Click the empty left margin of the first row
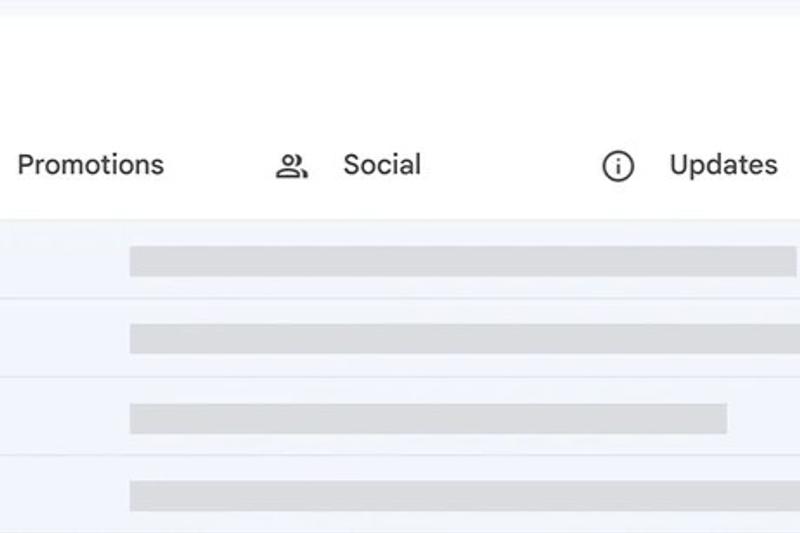This screenshot has height=533, width=800. 60,261
